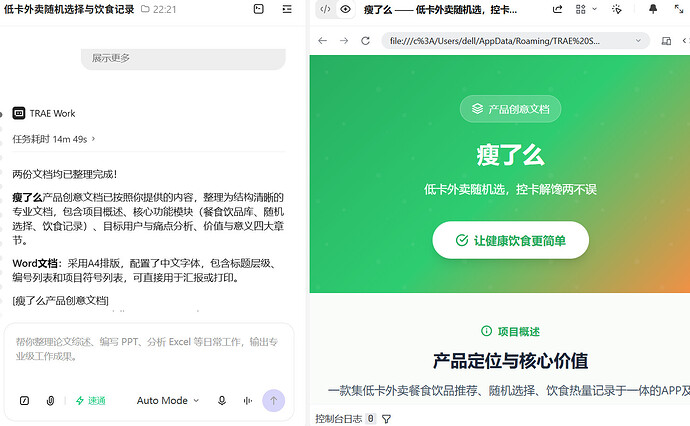Click the 产品创意文档 badge
This screenshot has height=426, width=690.
click(x=510, y=109)
